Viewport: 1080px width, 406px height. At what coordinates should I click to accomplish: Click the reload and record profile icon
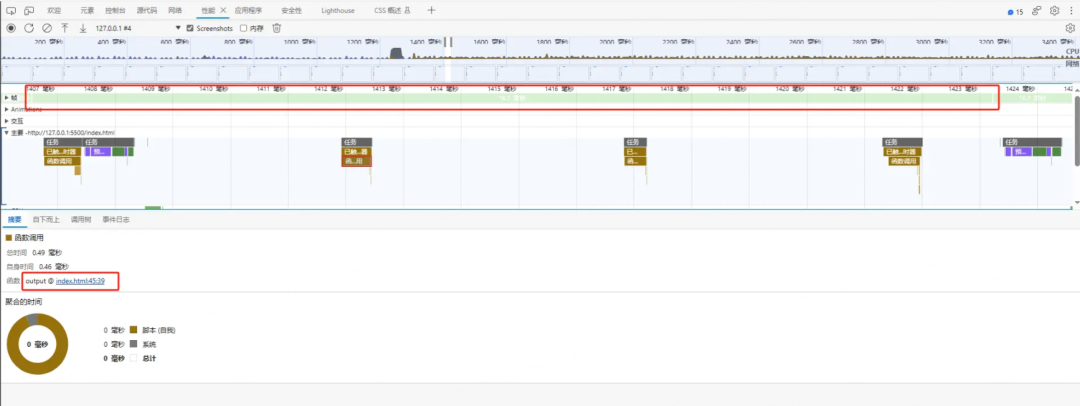coord(29,28)
